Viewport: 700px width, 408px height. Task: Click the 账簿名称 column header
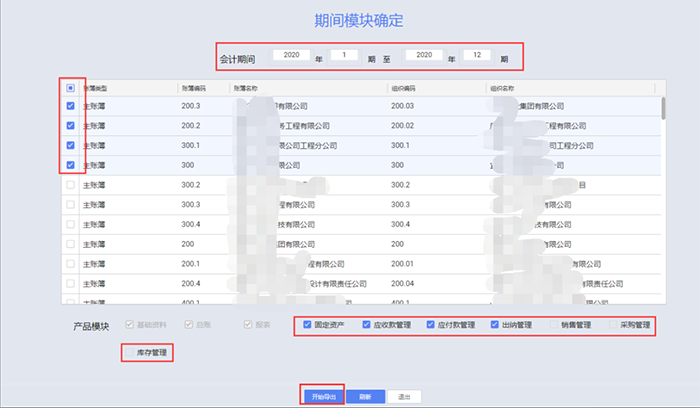246,88
